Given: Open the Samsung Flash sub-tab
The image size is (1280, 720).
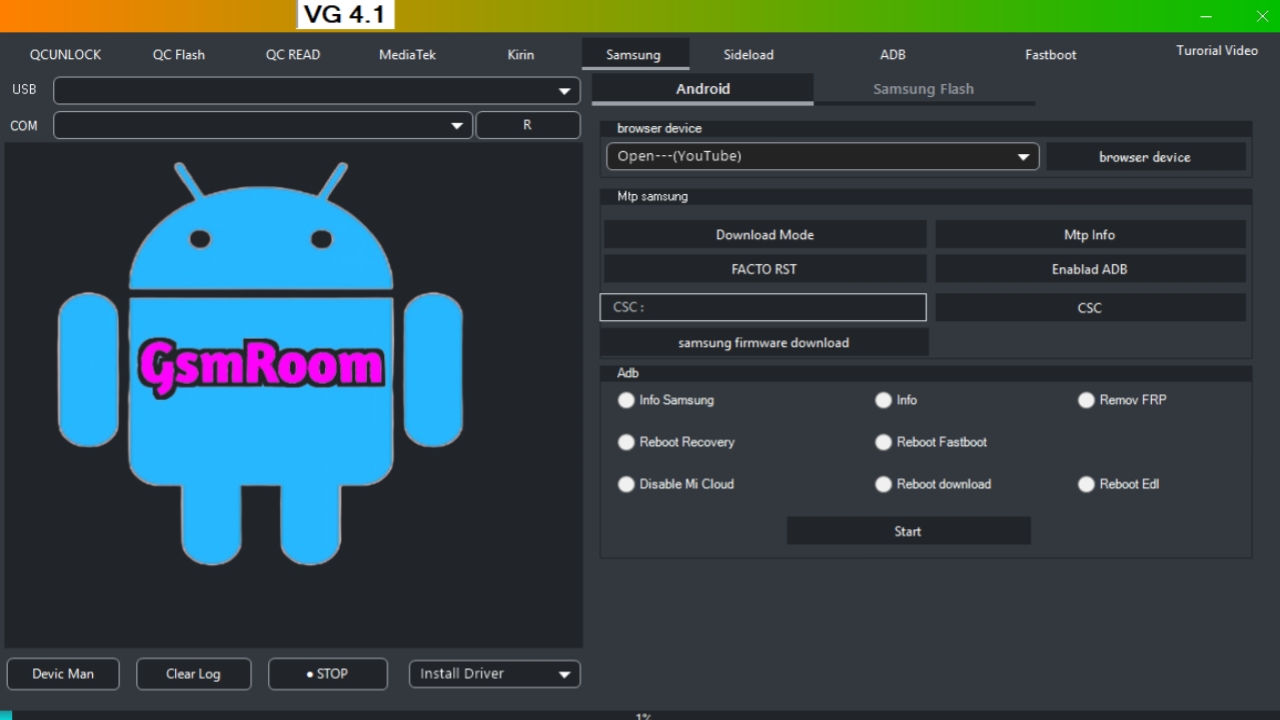Looking at the screenshot, I should 923,89.
